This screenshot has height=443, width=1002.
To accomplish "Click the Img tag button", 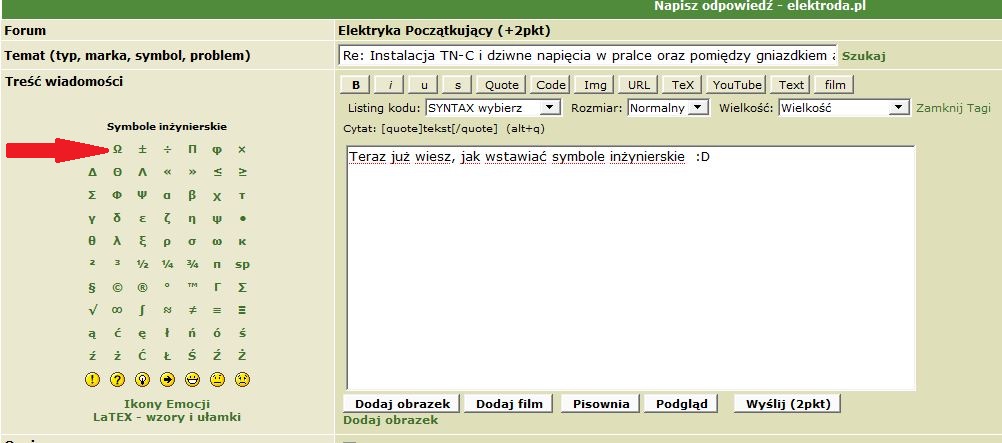I will (595, 84).
